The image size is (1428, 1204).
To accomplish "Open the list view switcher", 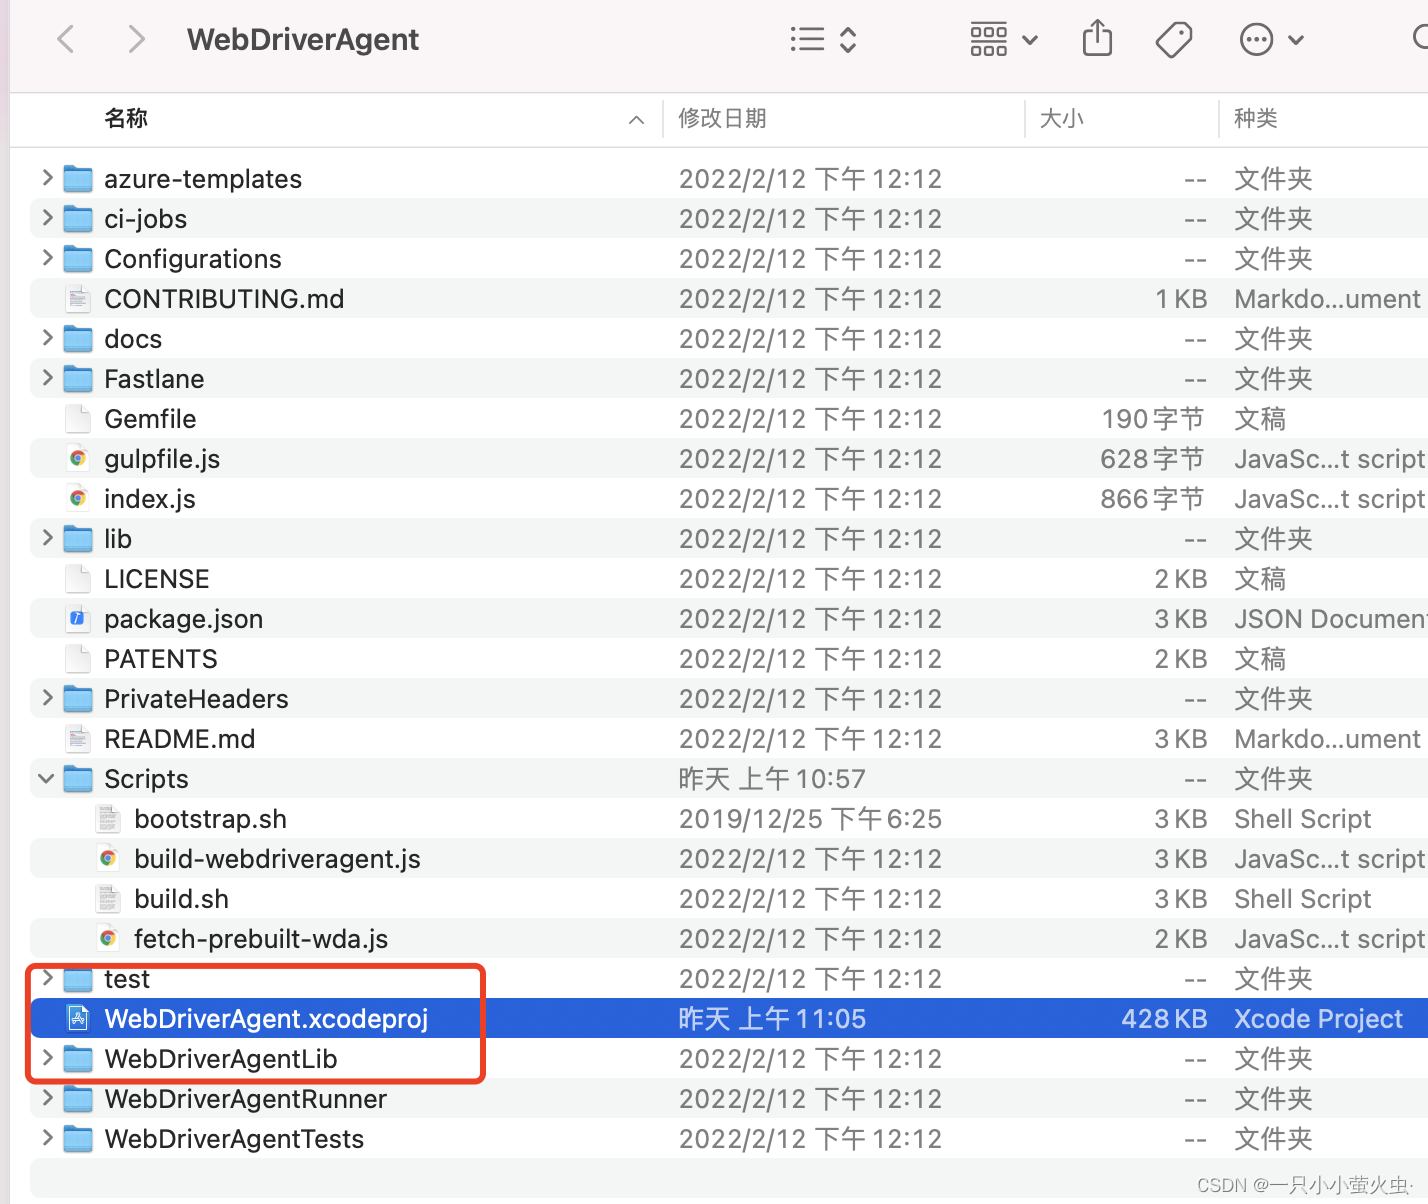I will (x=823, y=40).
